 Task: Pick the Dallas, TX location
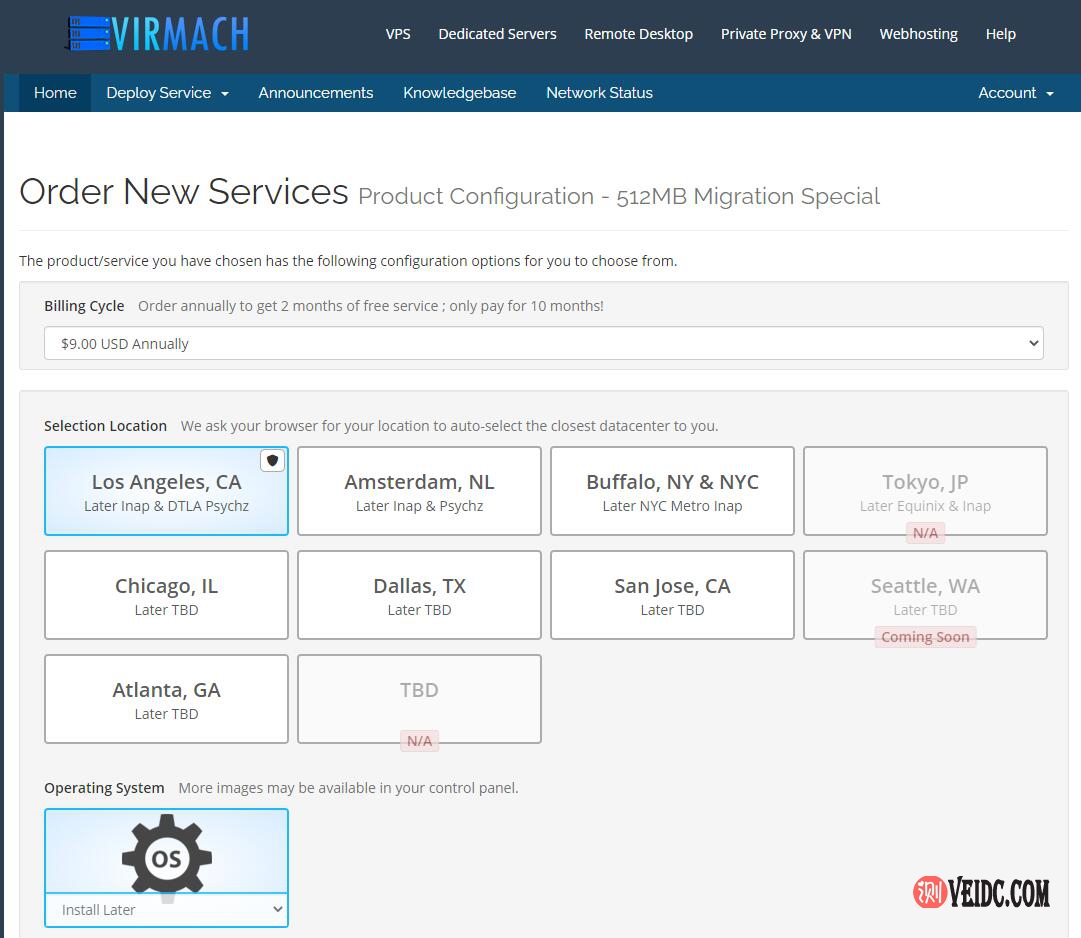click(x=419, y=595)
